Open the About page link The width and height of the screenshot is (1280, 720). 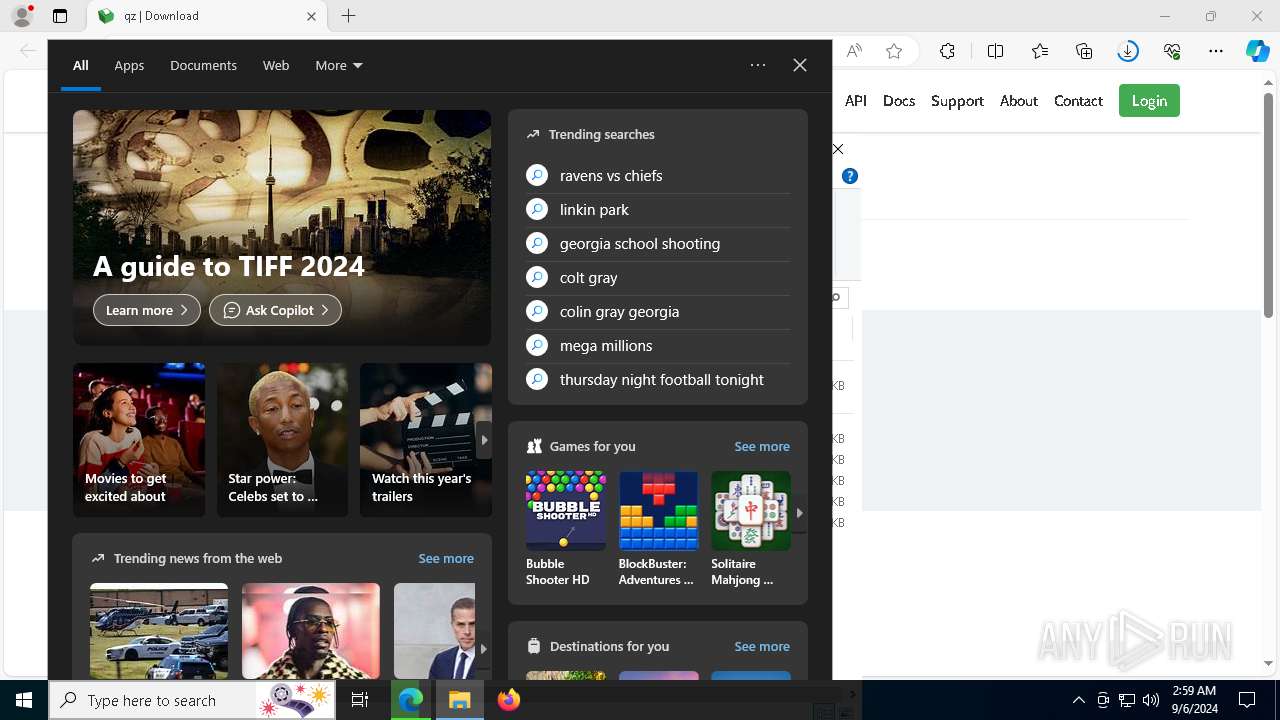tap(1019, 101)
